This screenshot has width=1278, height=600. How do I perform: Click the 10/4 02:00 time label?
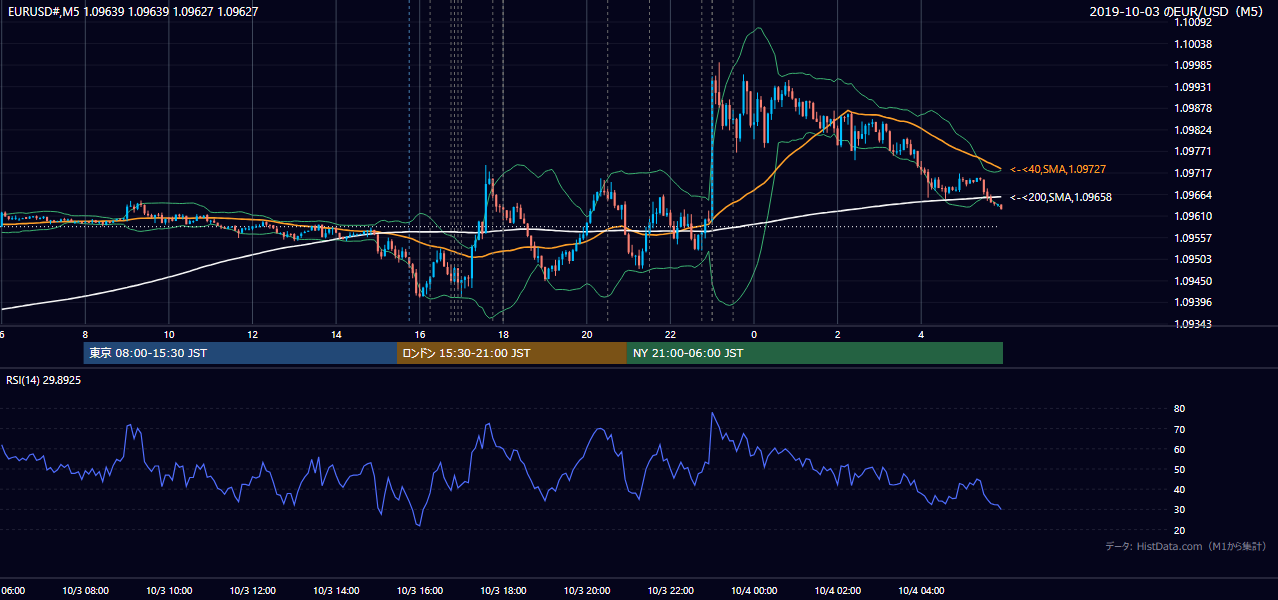838,591
